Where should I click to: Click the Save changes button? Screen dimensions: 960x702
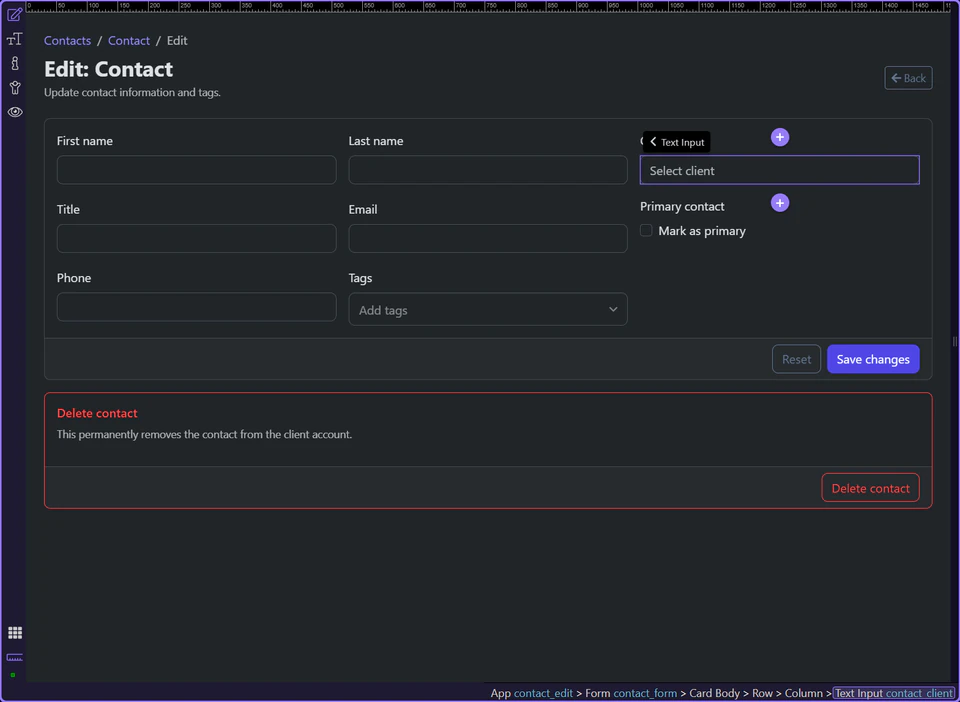[872, 358]
